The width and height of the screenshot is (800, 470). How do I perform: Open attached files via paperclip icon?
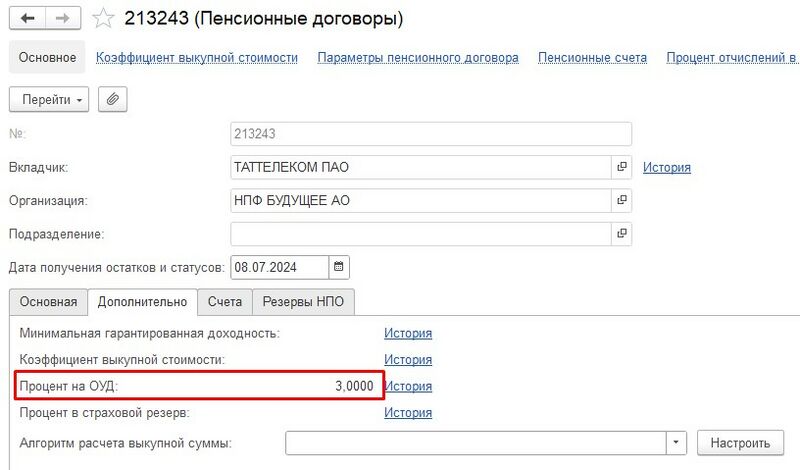click(x=112, y=99)
